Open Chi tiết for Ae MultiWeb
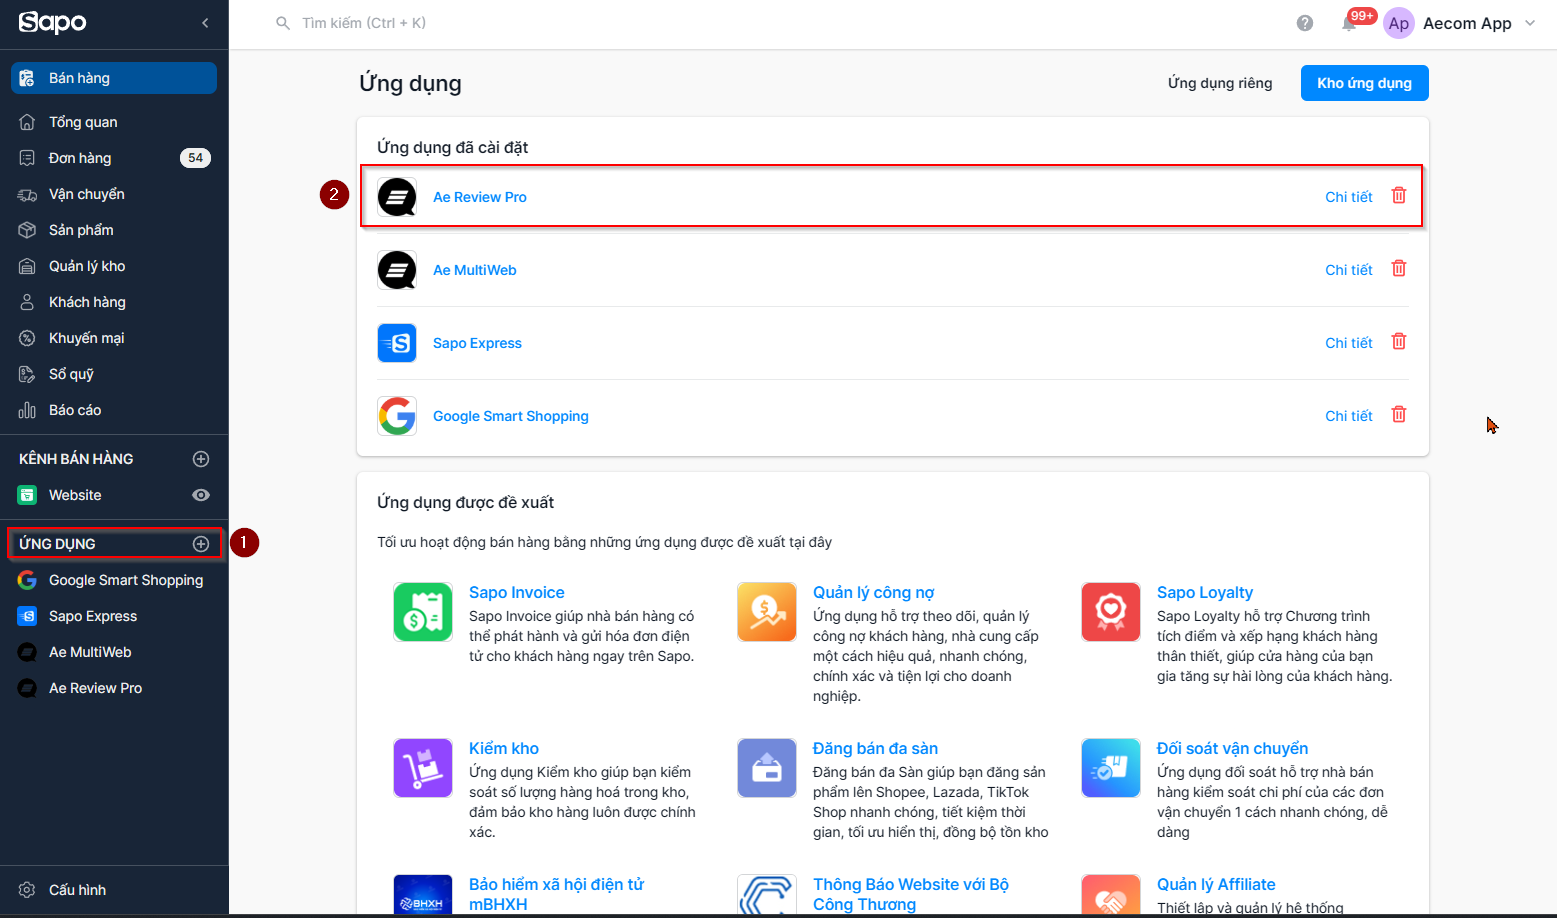The height and width of the screenshot is (918, 1557). pos(1348,270)
